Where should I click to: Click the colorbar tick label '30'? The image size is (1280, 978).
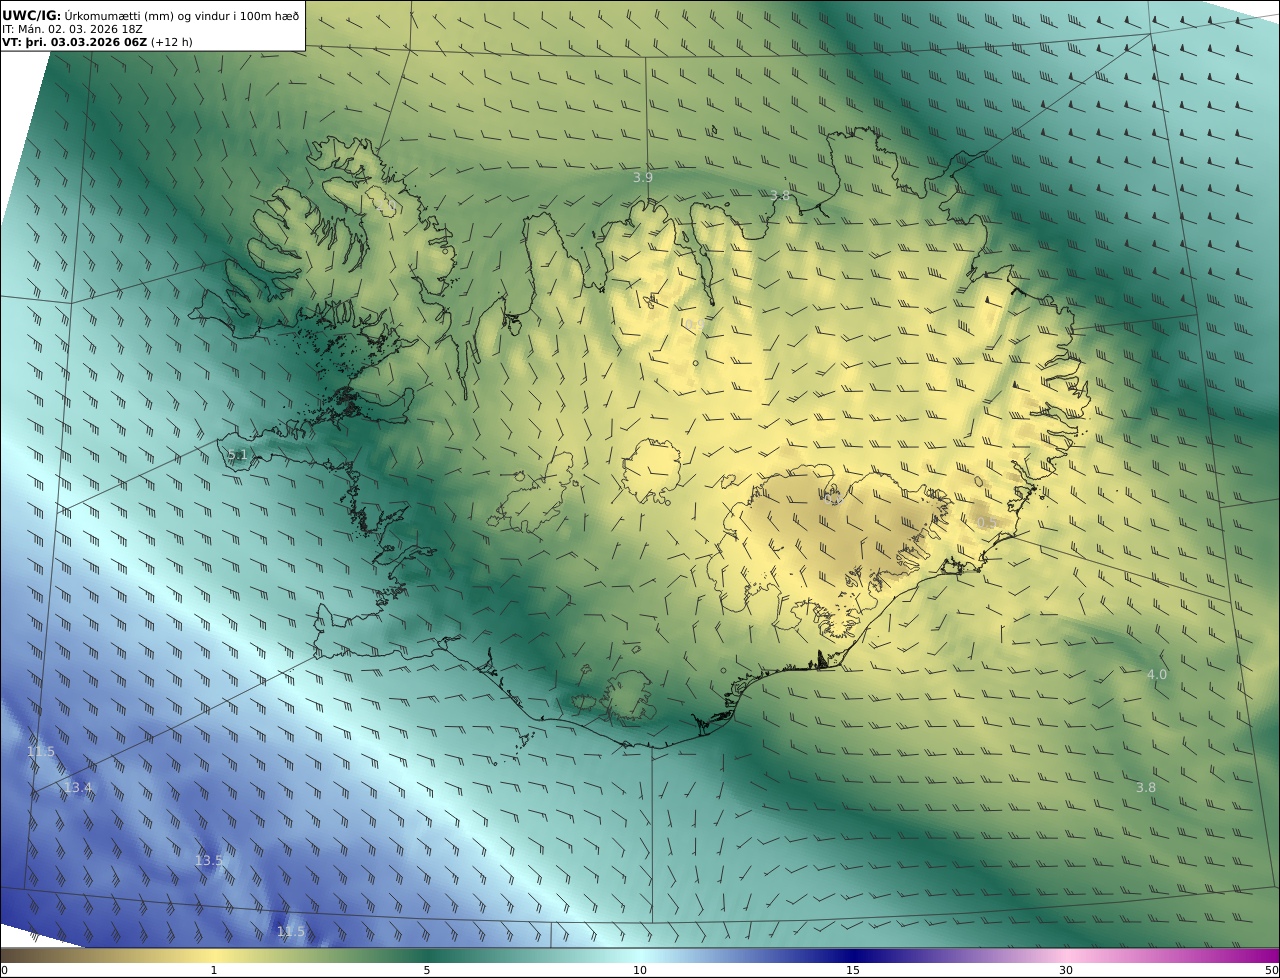[1066, 970]
